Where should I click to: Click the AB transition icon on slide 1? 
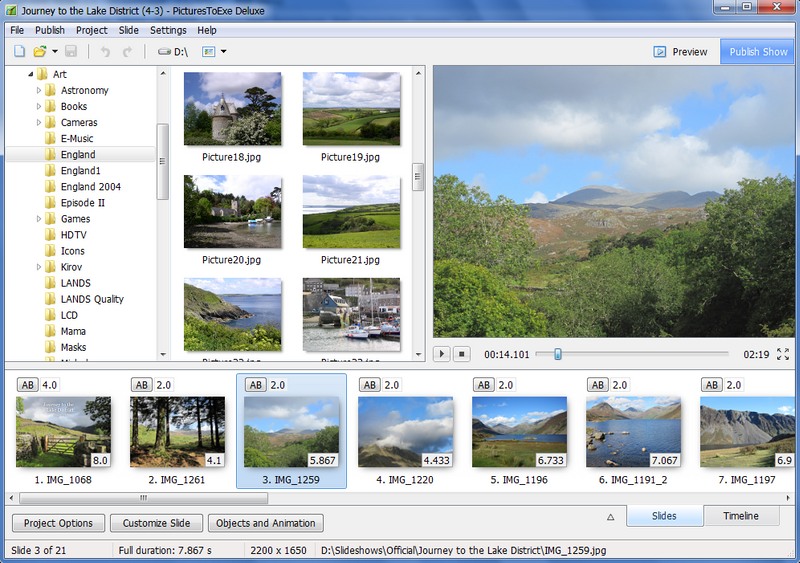coord(28,385)
